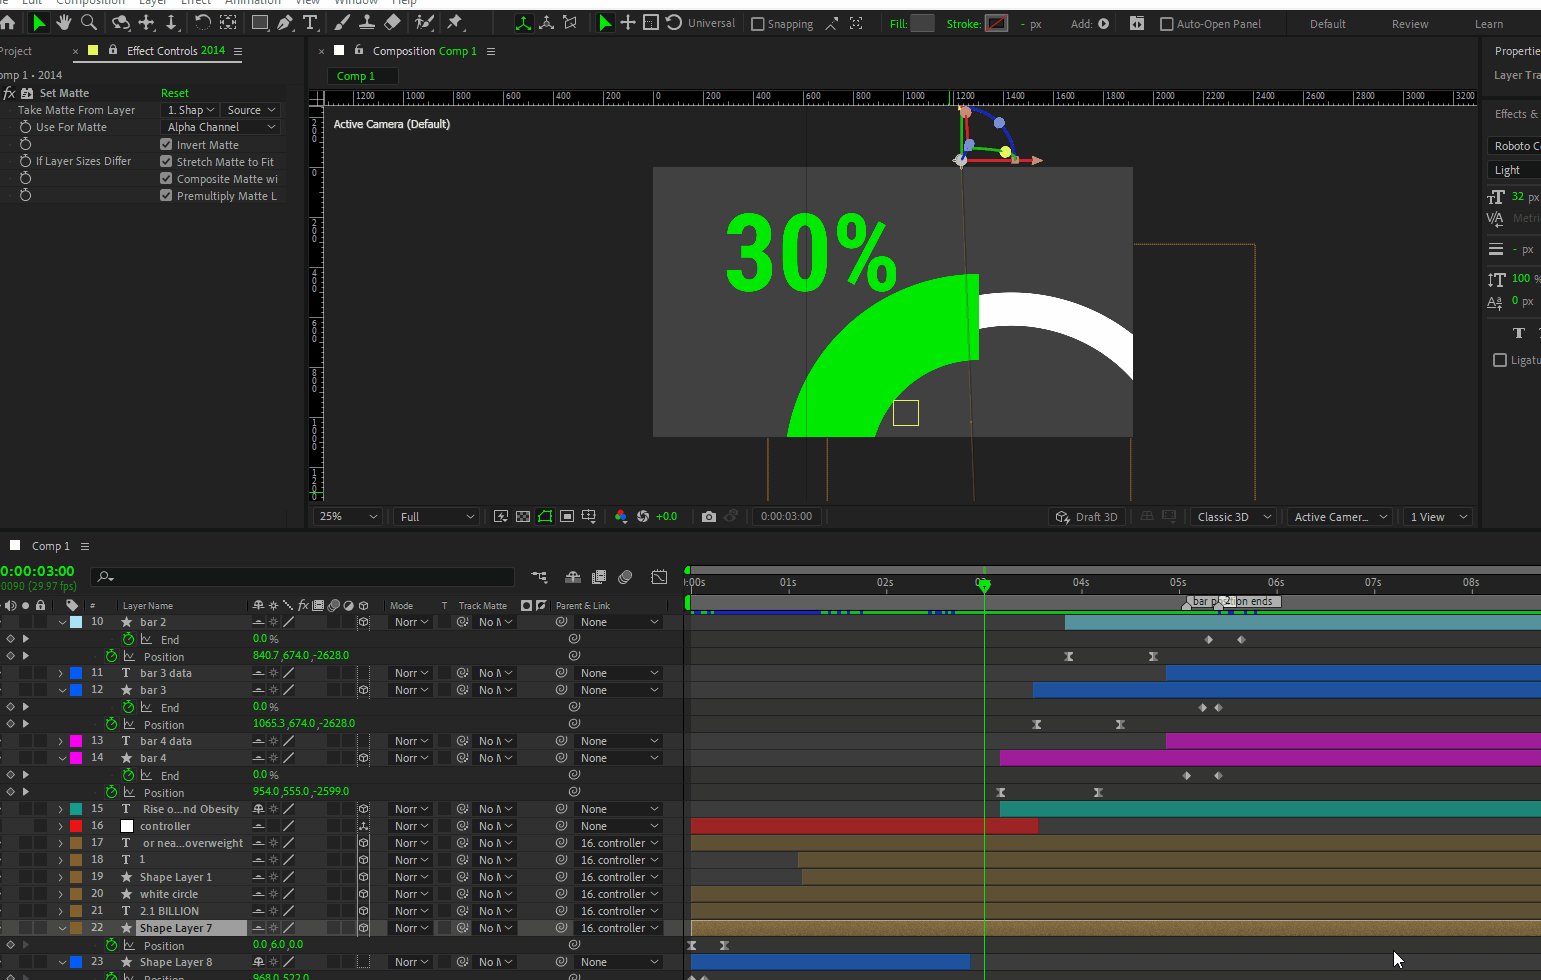This screenshot has height=980, width=1541.
Task: Expand layer 15 Rise o...nd Obesity
Action: click(61, 809)
